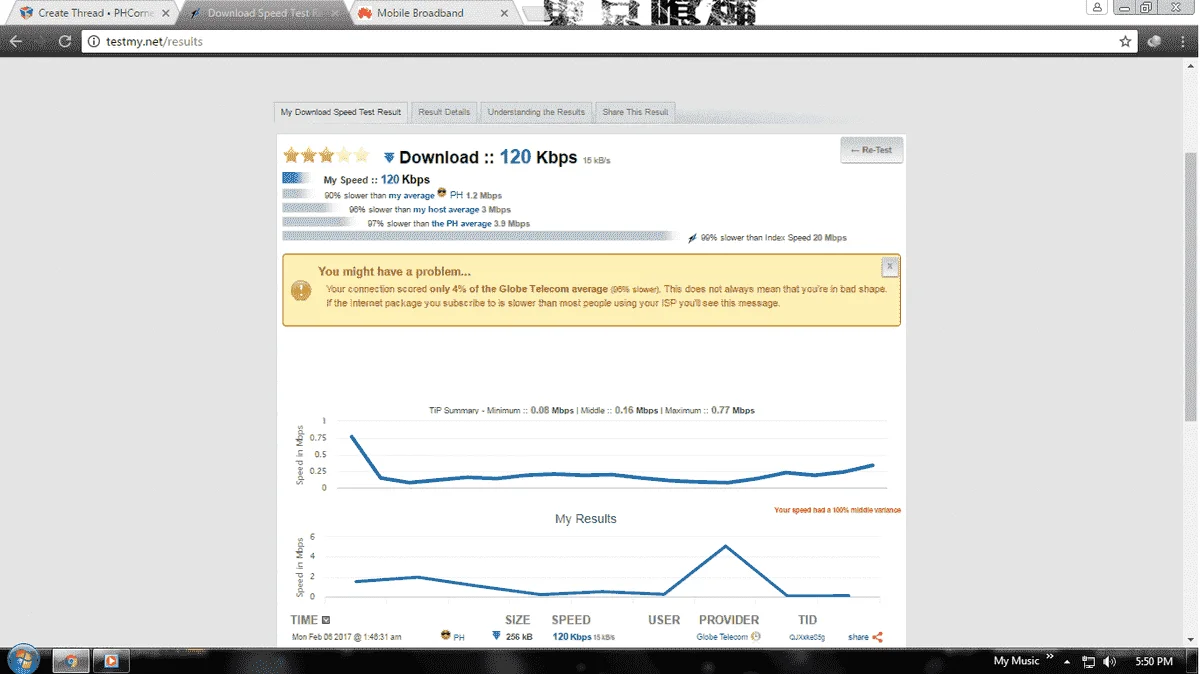Click the PH smiley avatar in results row
The image size is (1200, 674).
click(x=446, y=636)
